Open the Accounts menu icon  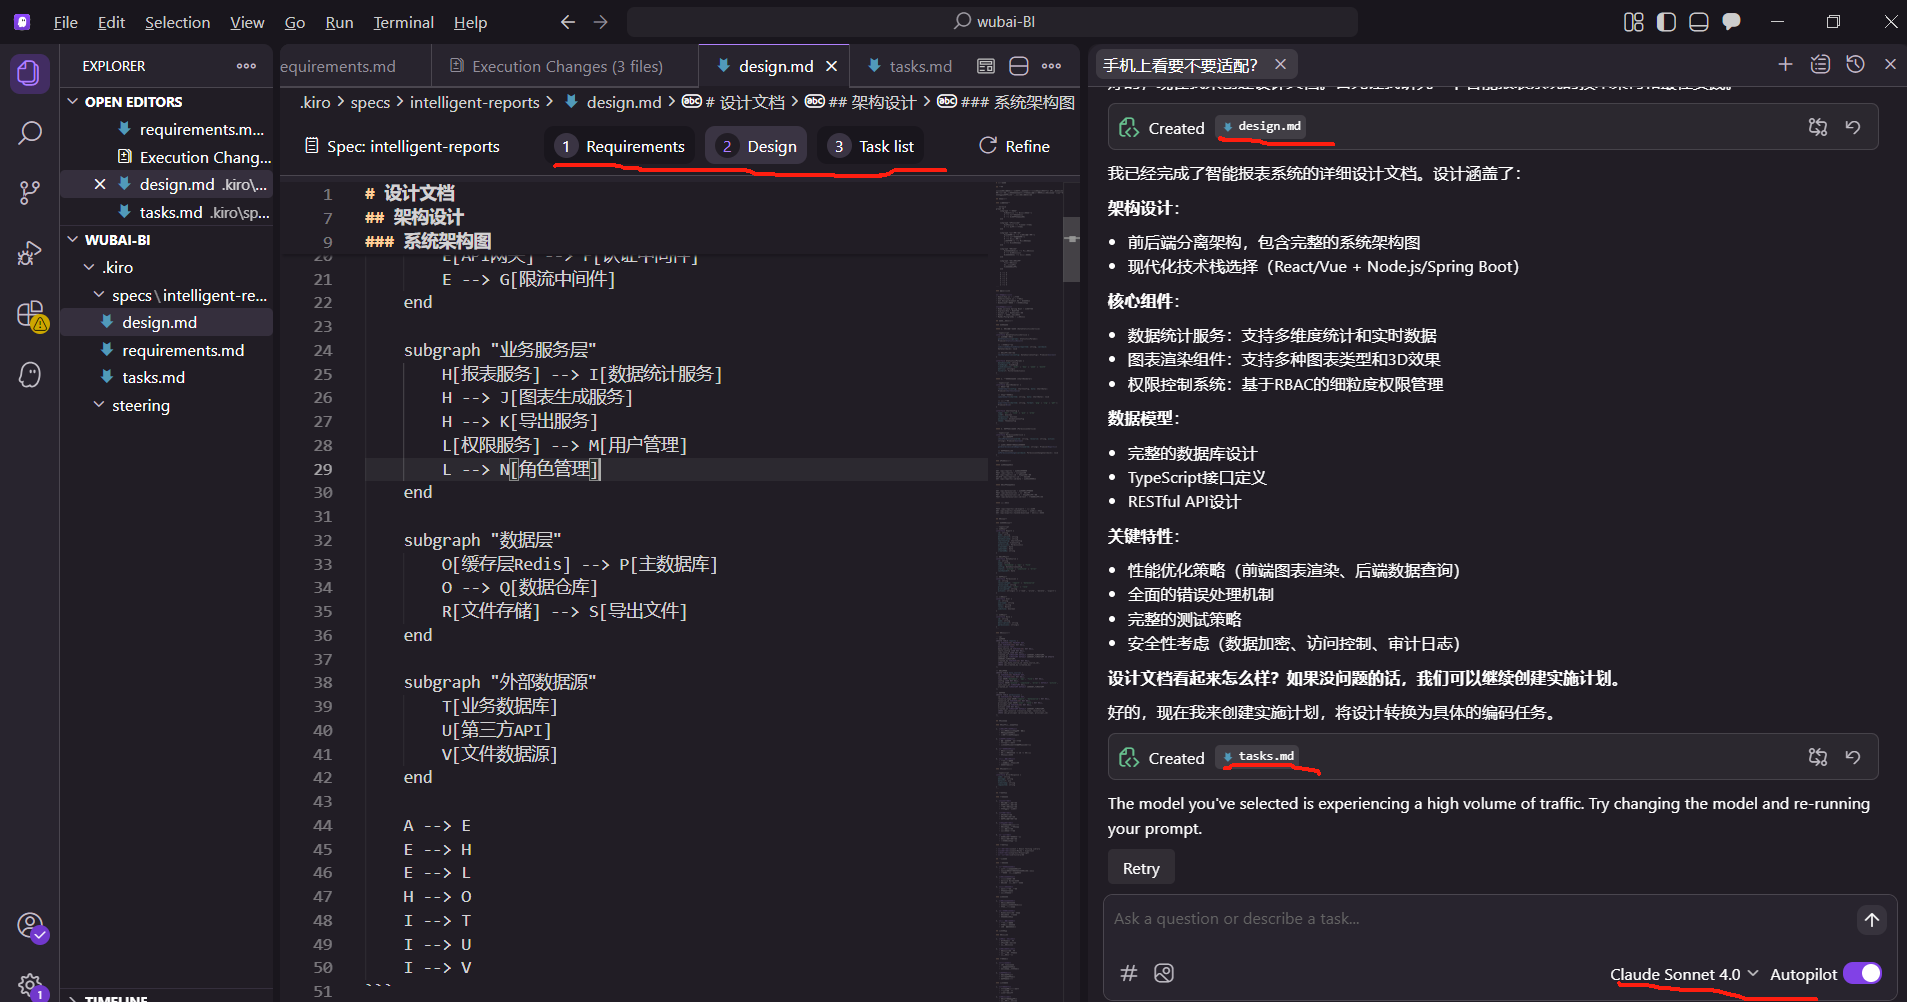point(31,927)
